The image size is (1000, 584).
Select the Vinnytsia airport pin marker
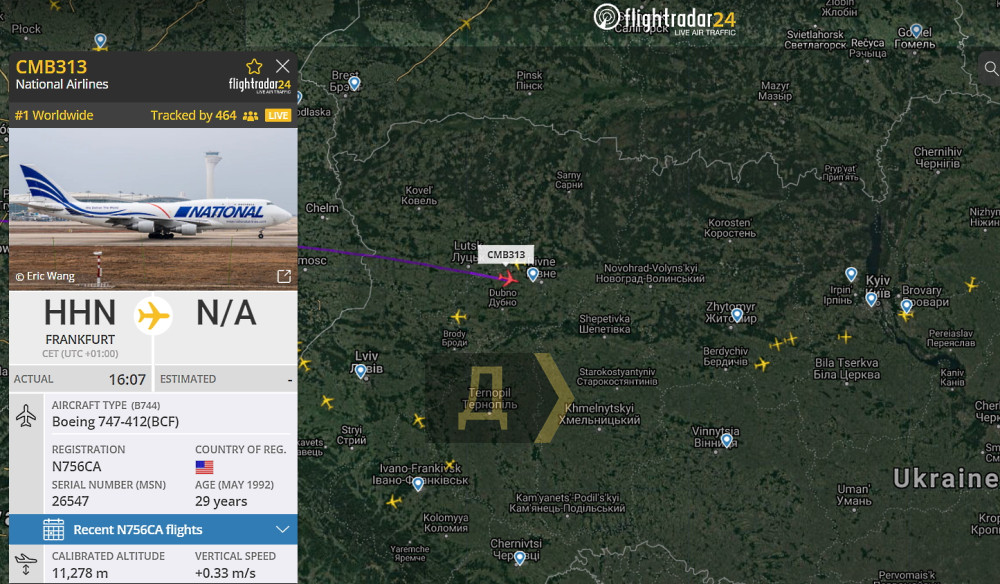tap(726, 440)
